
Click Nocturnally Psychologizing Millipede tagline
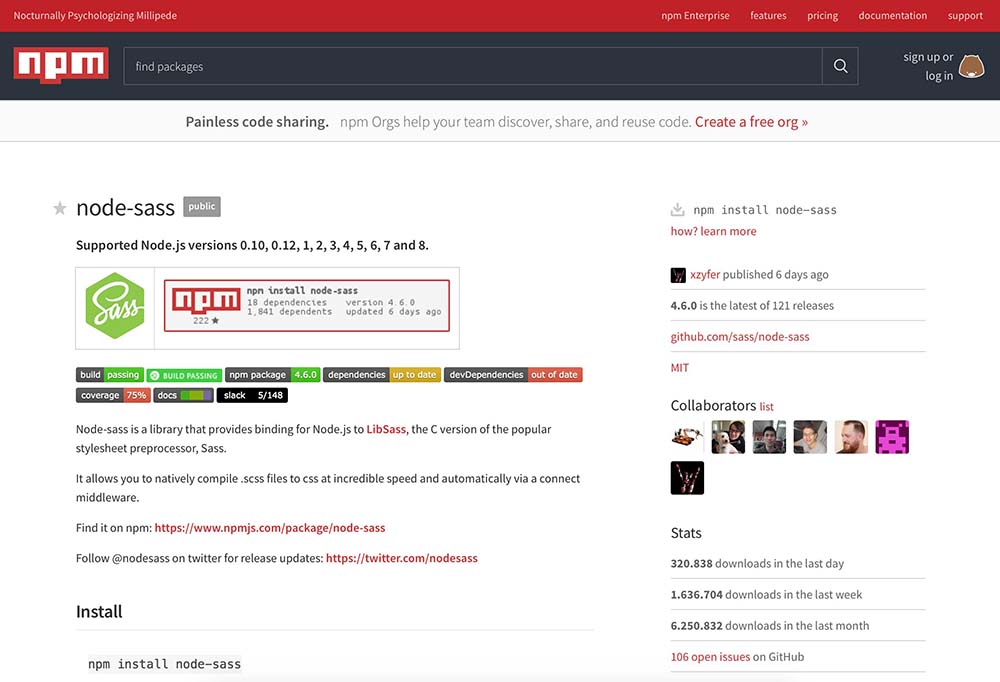click(95, 16)
